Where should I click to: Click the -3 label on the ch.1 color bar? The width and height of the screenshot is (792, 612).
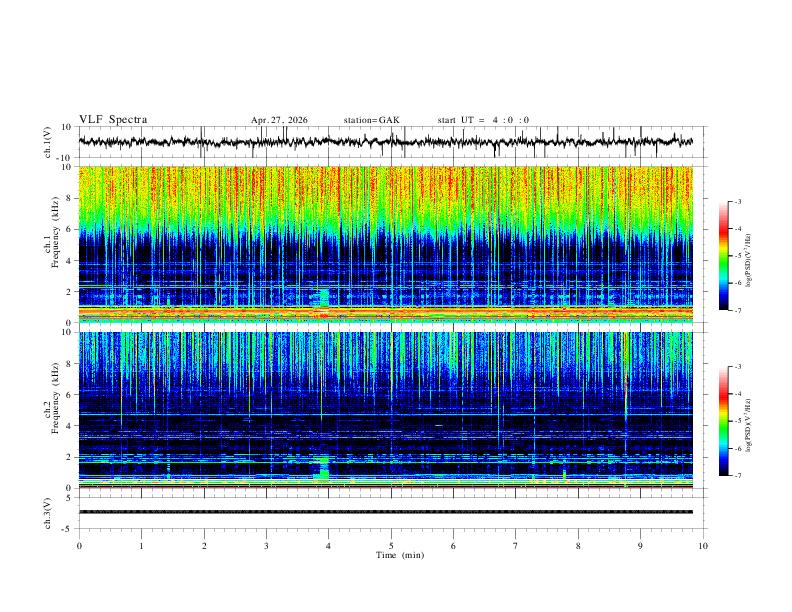point(737,202)
